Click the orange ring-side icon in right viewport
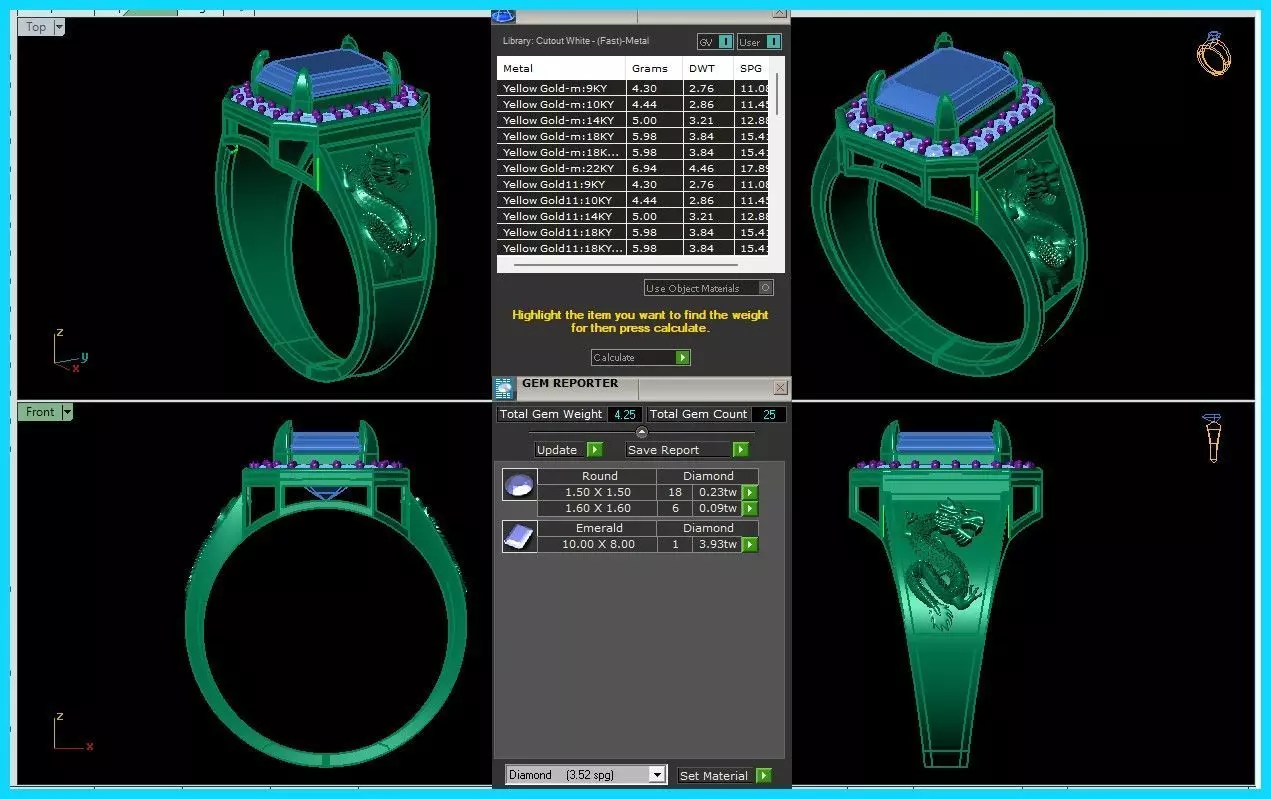This screenshot has height=799, width=1271. [x=1213, y=438]
